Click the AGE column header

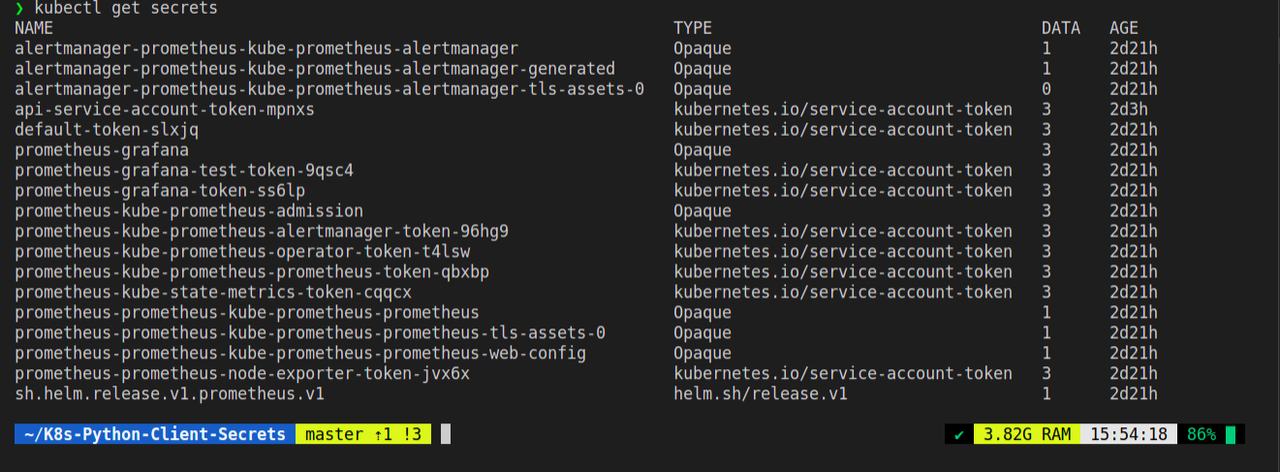[x=1124, y=28]
